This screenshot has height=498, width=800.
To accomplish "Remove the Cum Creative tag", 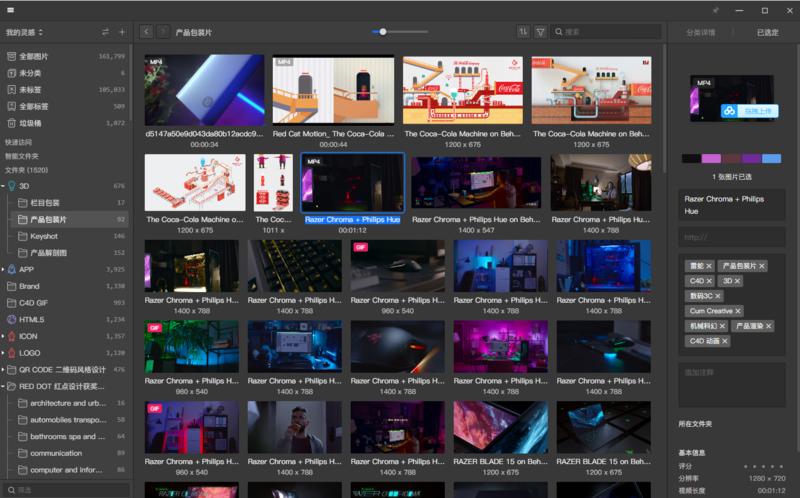I will pos(738,311).
